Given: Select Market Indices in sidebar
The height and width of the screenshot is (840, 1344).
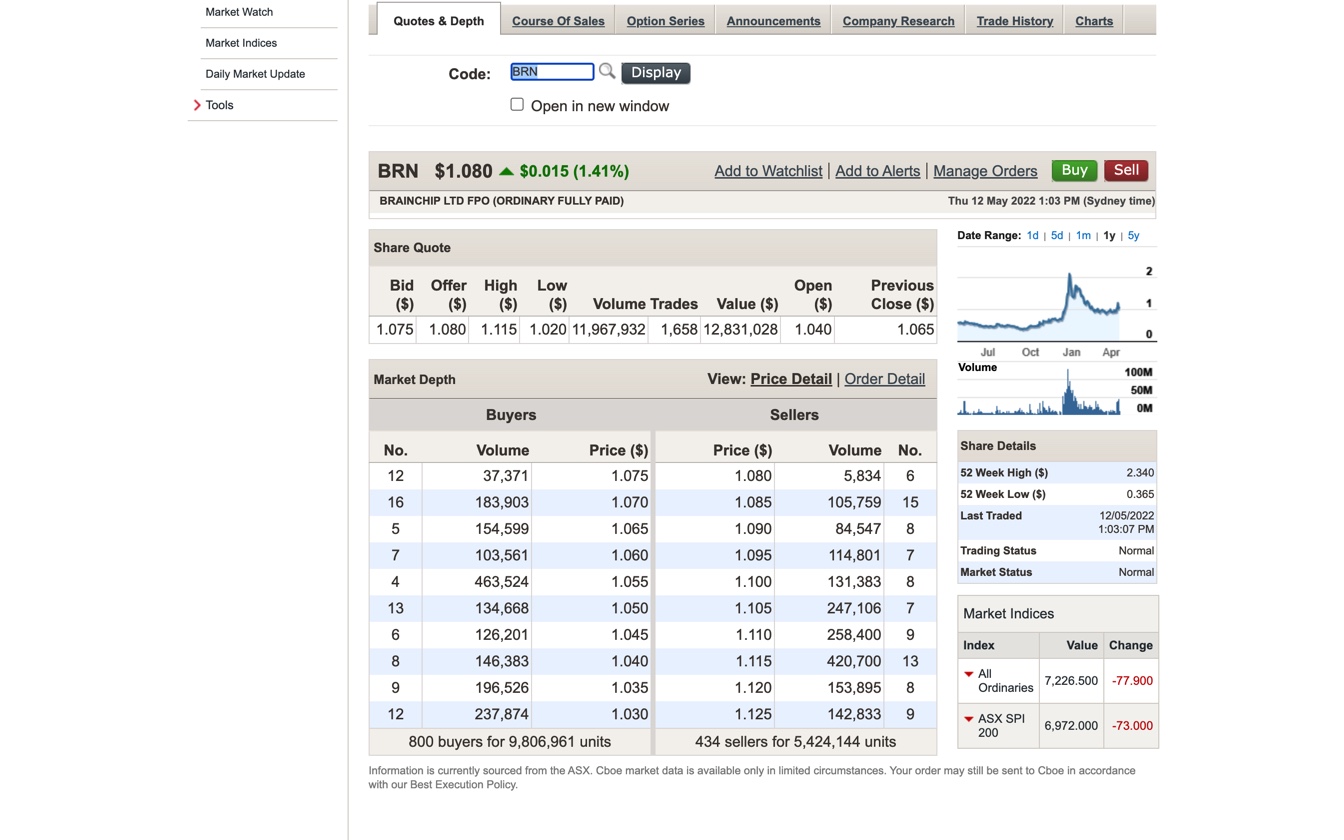Looking at the screenshot, I should [241, 43].
